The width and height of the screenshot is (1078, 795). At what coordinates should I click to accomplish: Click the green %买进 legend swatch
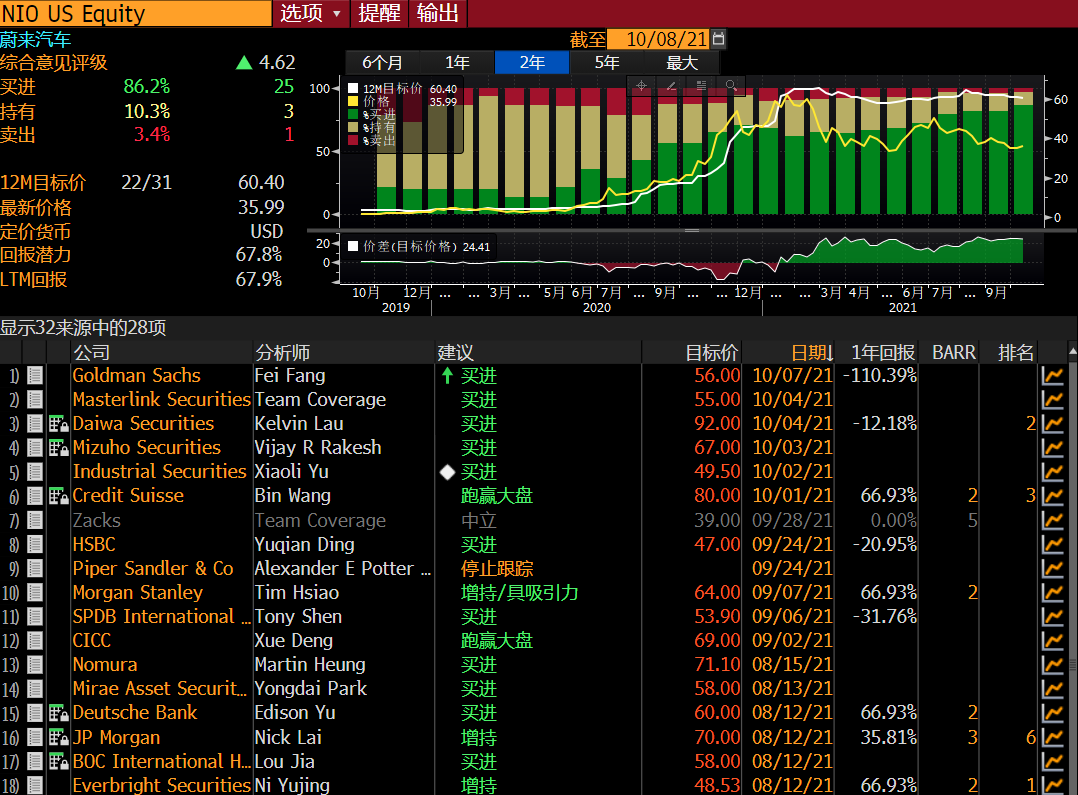[x=353, y=114]
